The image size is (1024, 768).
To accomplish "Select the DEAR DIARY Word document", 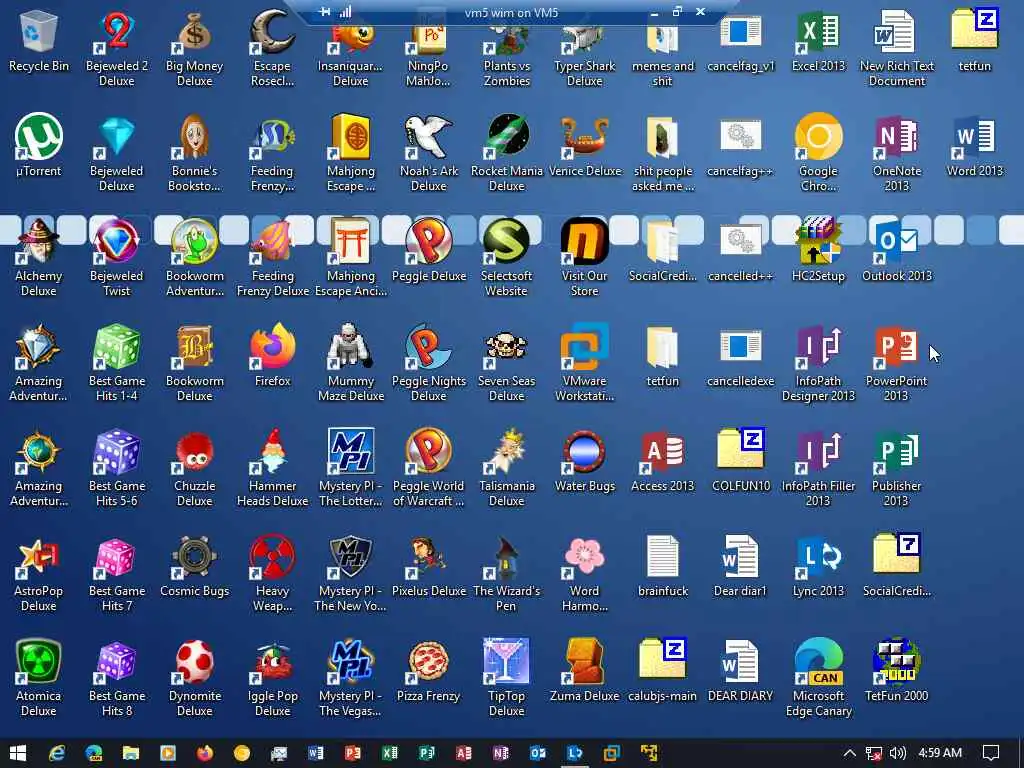I will (741, 671).
